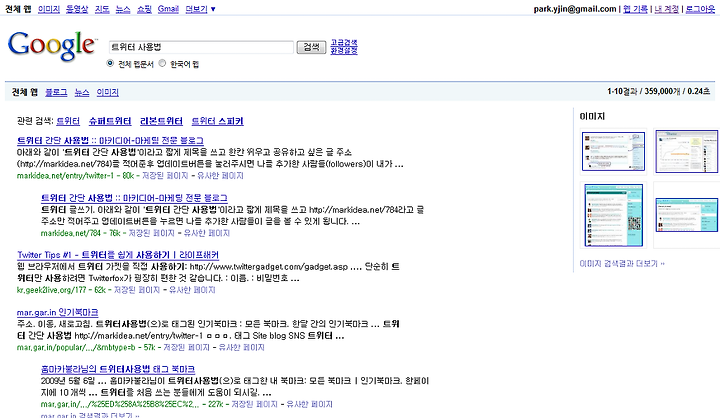Viewport: 720px width, 418px height.
Task: Open the mar.gar.in 인기북마크 result
Action: click(57, 312)
